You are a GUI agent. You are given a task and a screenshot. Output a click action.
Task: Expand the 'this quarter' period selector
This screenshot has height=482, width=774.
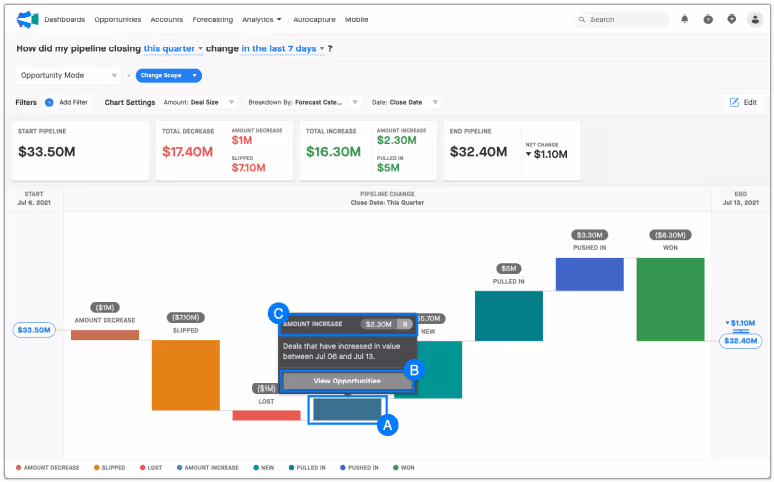[173, 48]
